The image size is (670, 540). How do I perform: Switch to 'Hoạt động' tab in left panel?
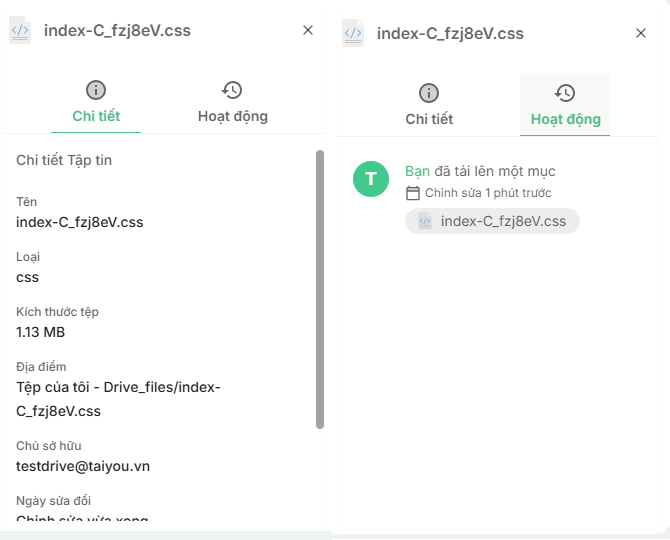232,115
